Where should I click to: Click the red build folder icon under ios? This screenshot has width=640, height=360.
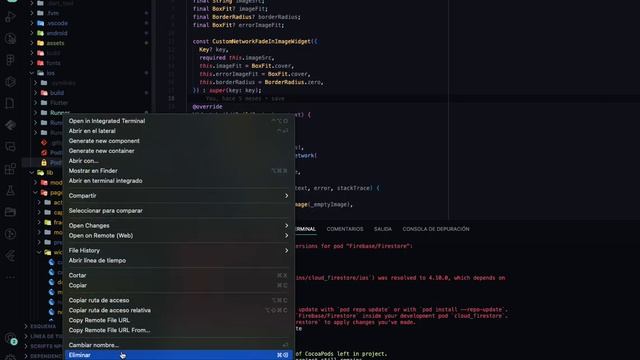44,93
